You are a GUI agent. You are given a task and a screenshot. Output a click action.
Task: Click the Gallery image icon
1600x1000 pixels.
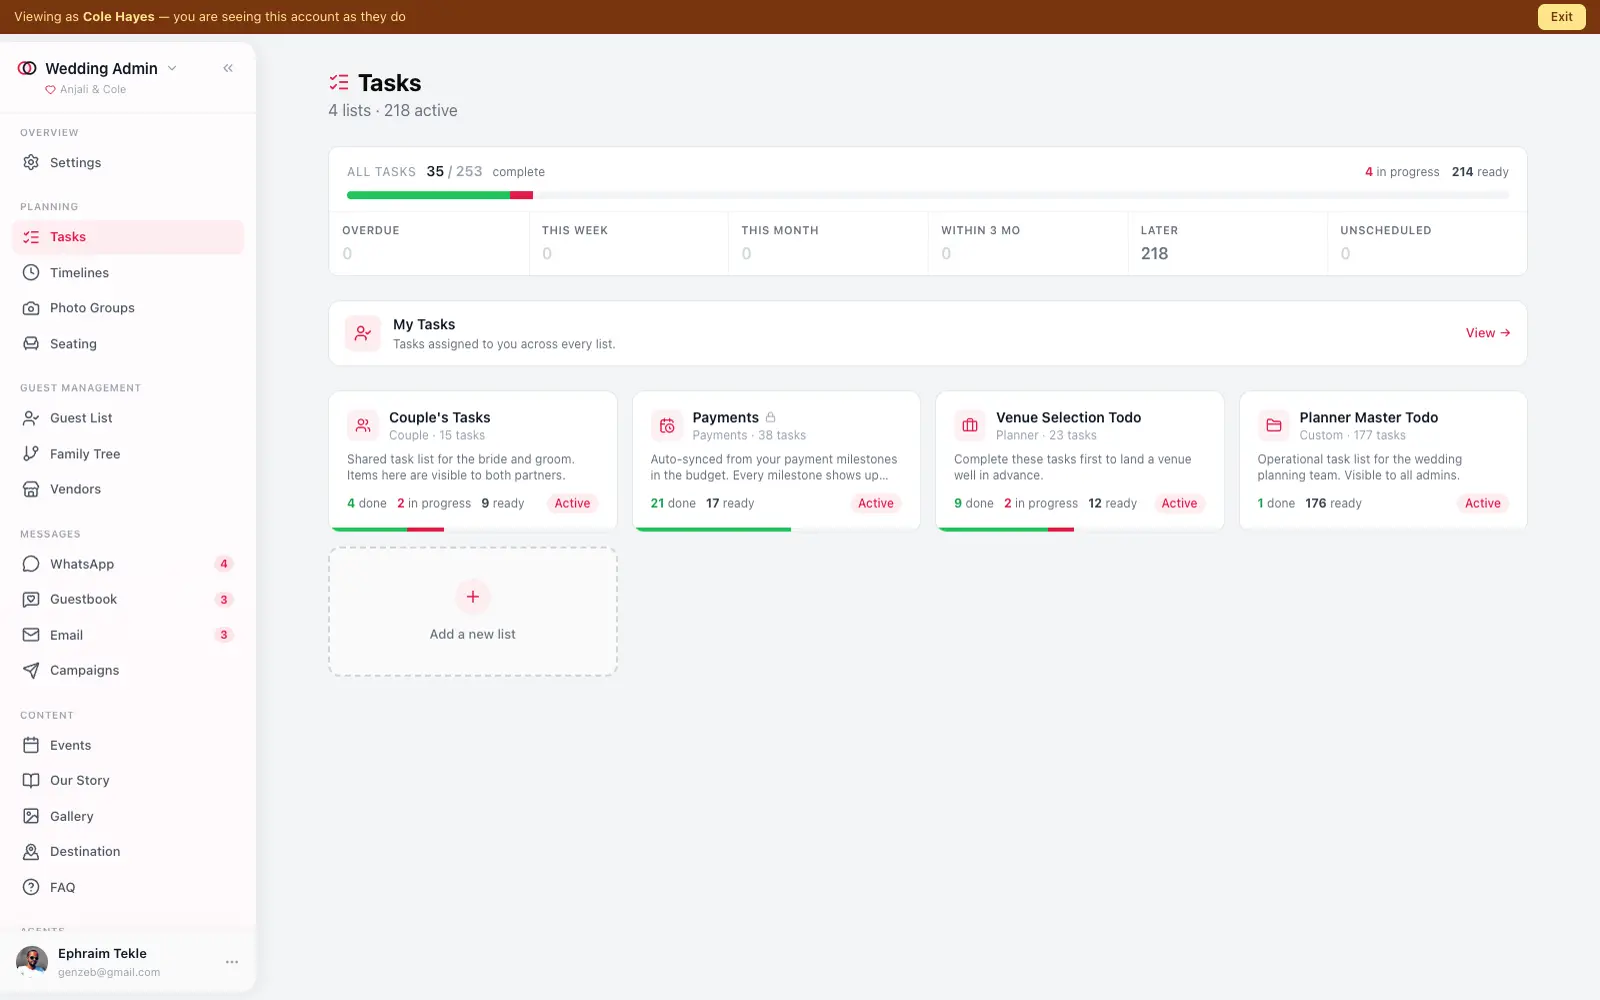pyautogui.click(x=31, y=816)
